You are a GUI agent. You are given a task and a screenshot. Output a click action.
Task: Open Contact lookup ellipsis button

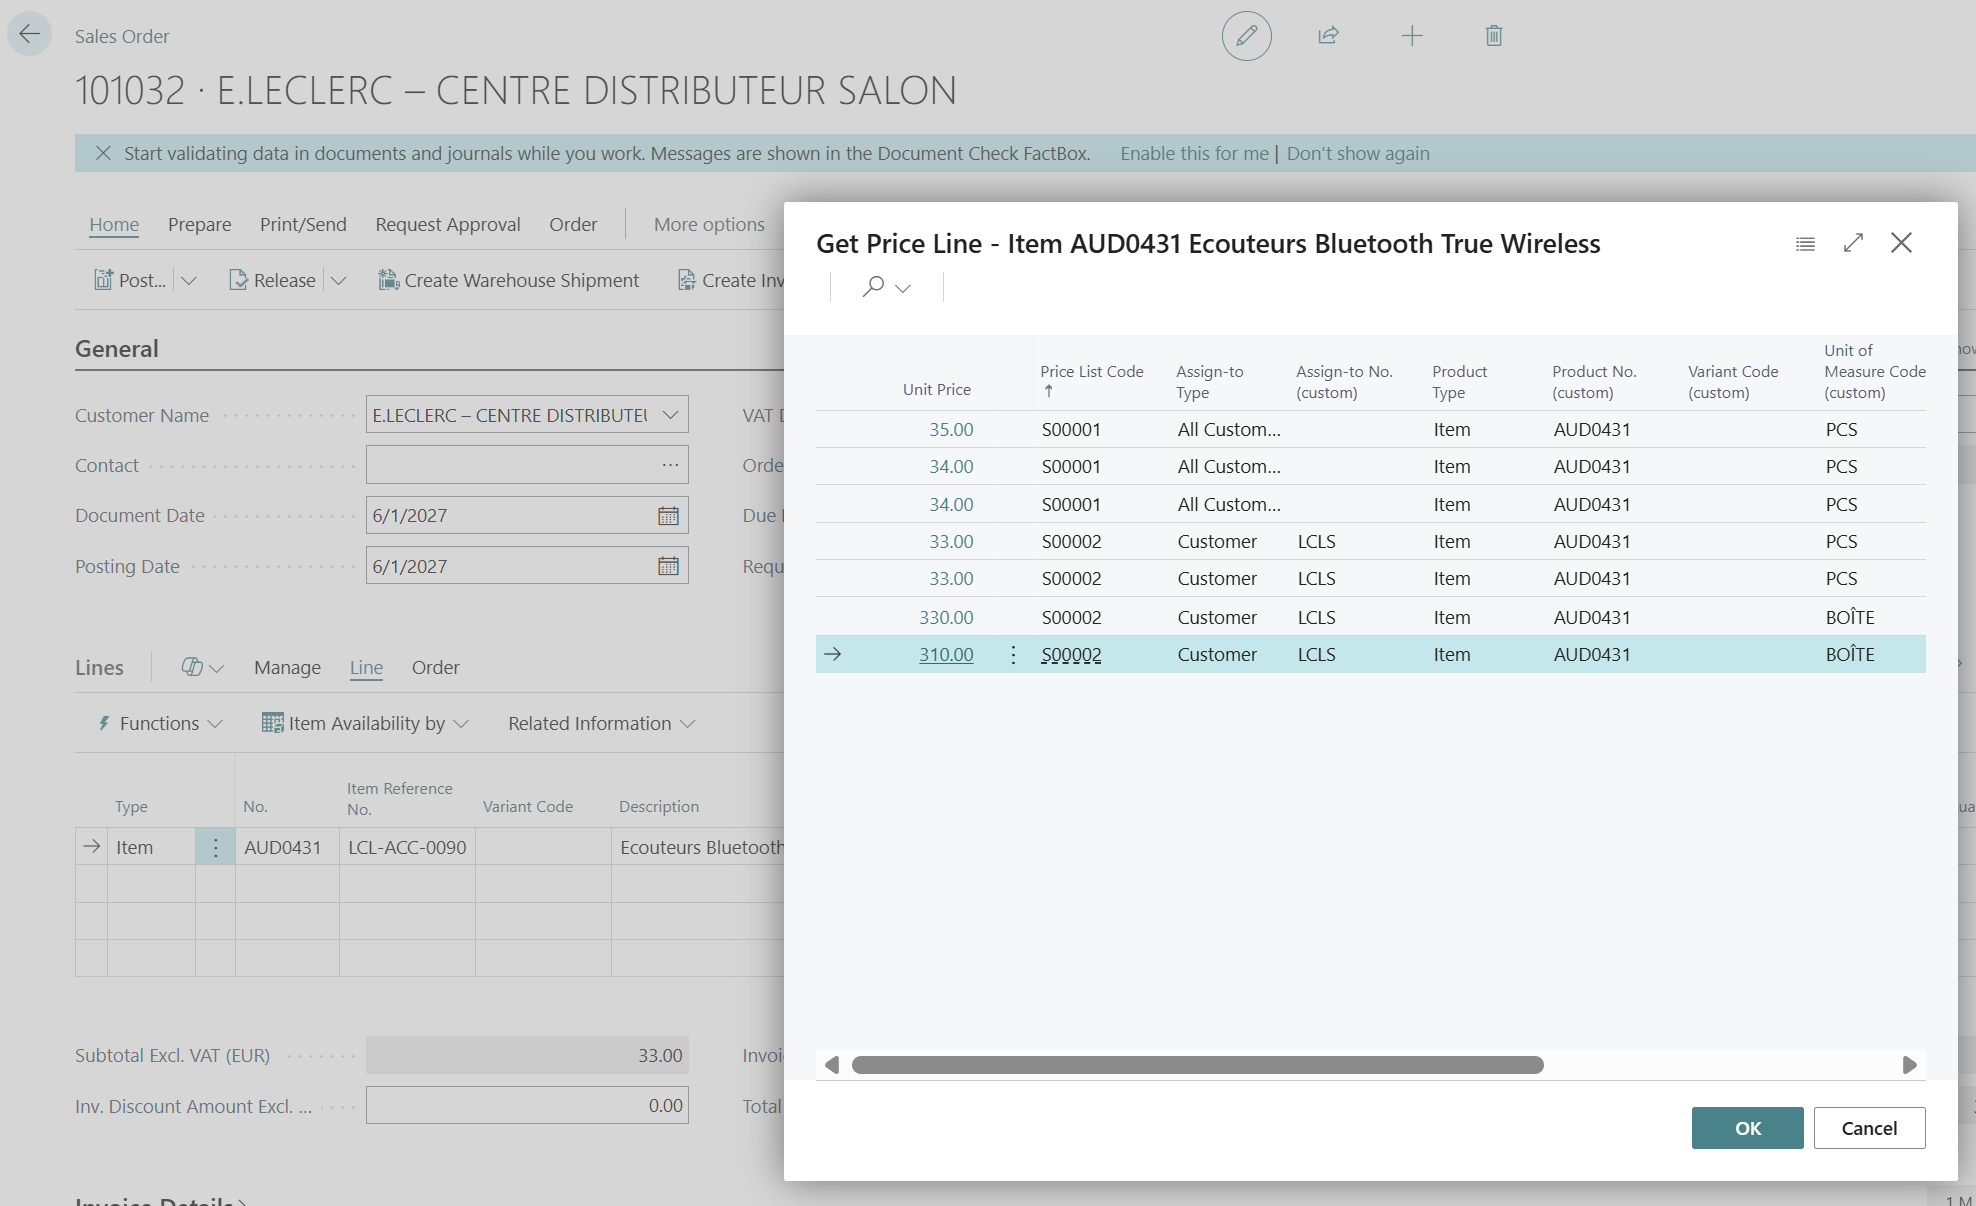point(670,465)
